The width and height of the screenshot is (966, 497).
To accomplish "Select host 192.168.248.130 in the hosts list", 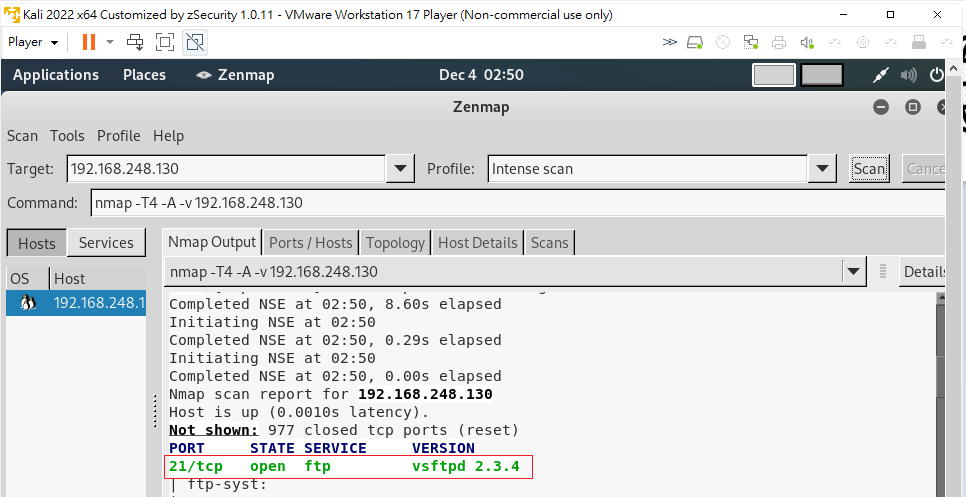I will (98, 303).
